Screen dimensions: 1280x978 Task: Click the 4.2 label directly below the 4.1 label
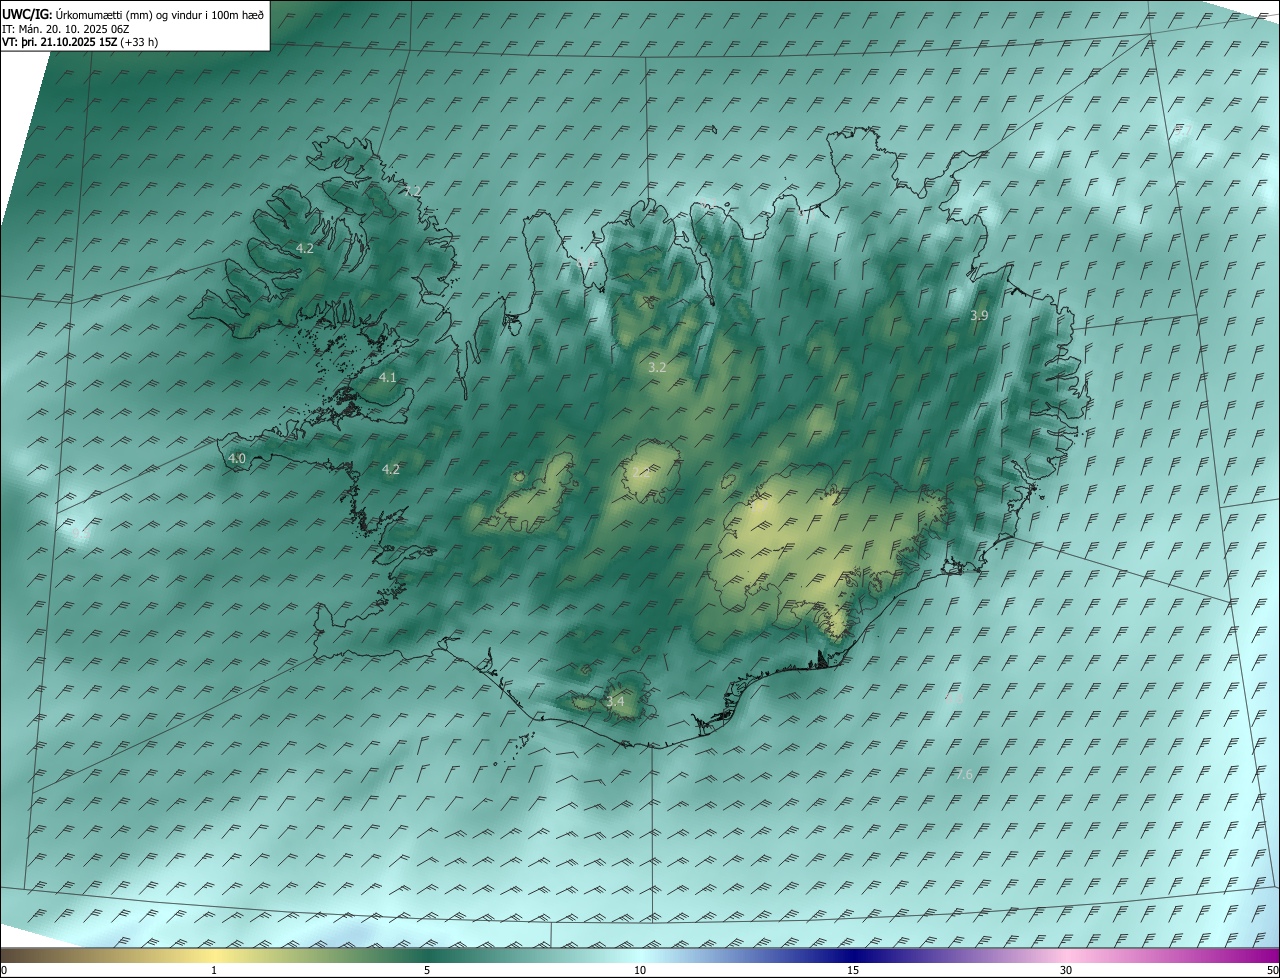(391, 469)
